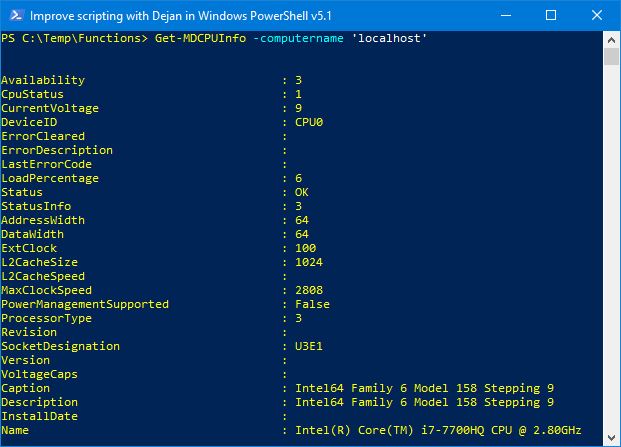621x447 pixels.
Task: Click the PowerManagementSupported False value
Action: (x=312, y=304)
